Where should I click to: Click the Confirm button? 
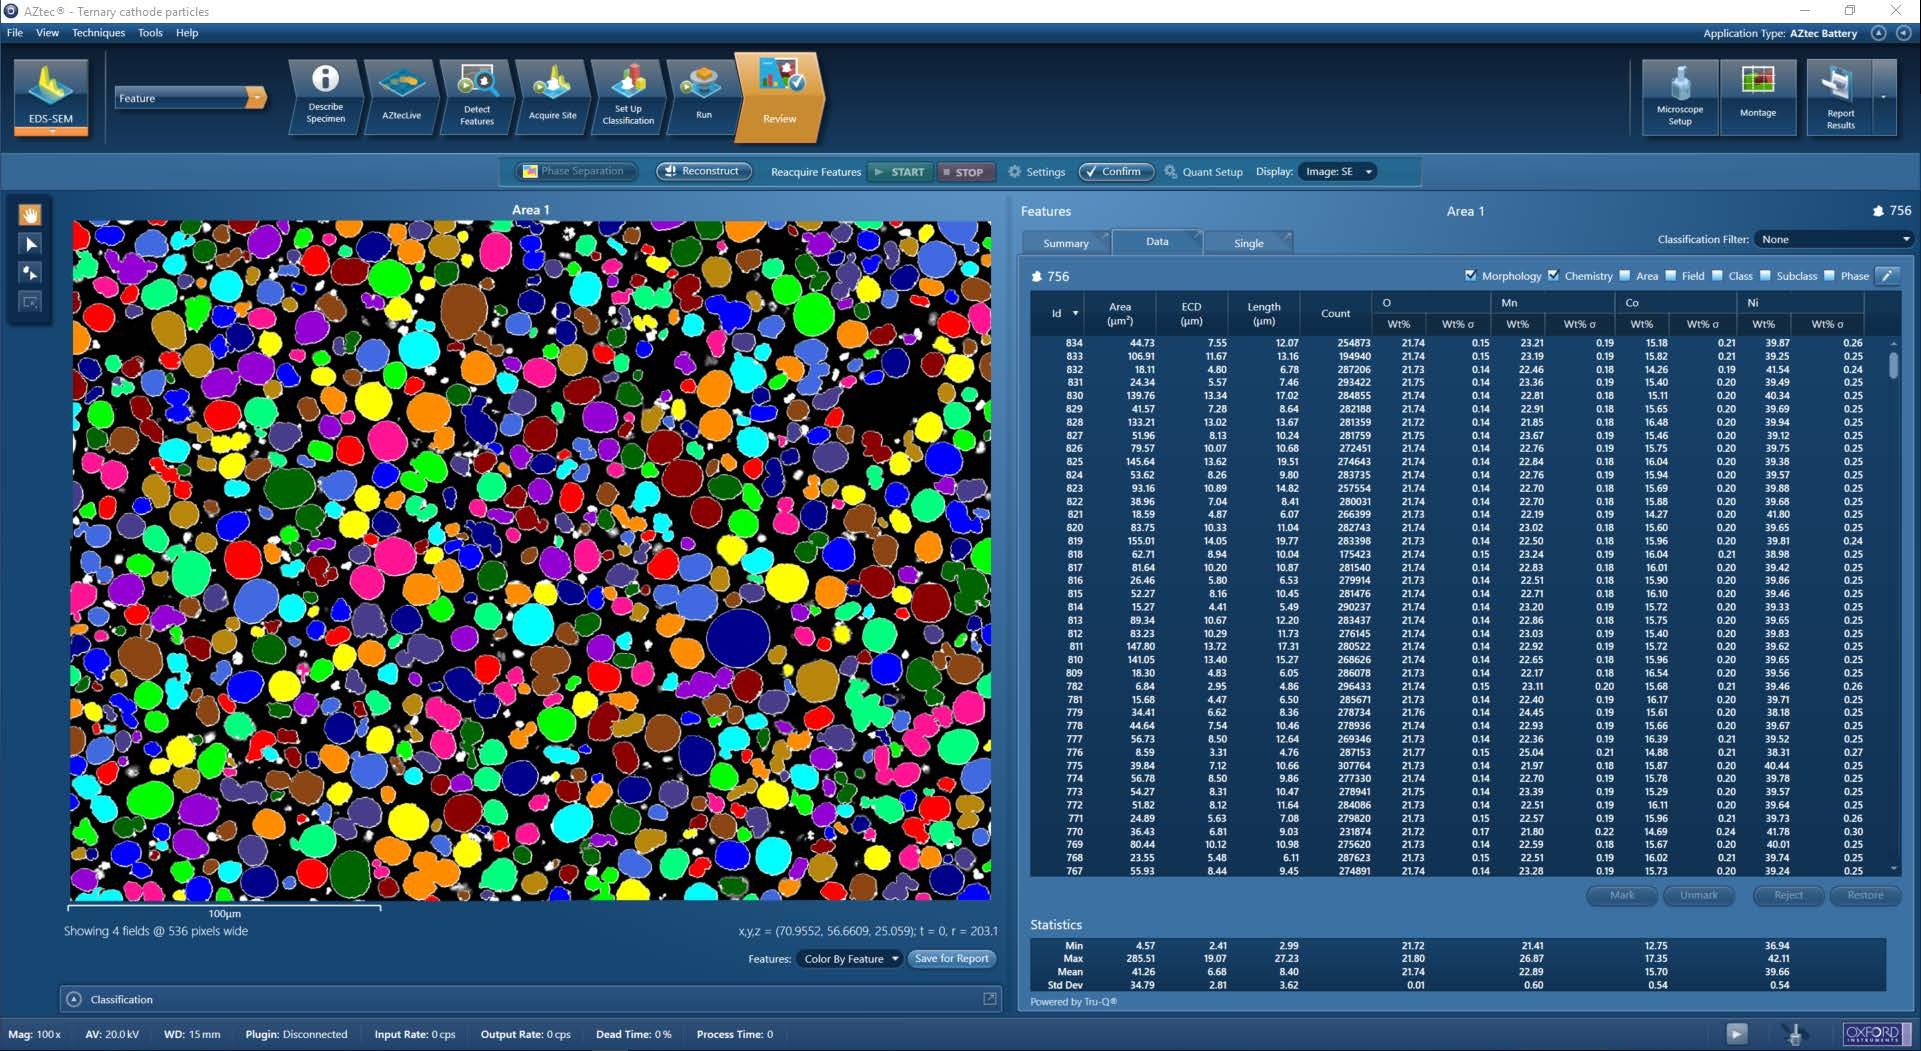[1116, 172]
